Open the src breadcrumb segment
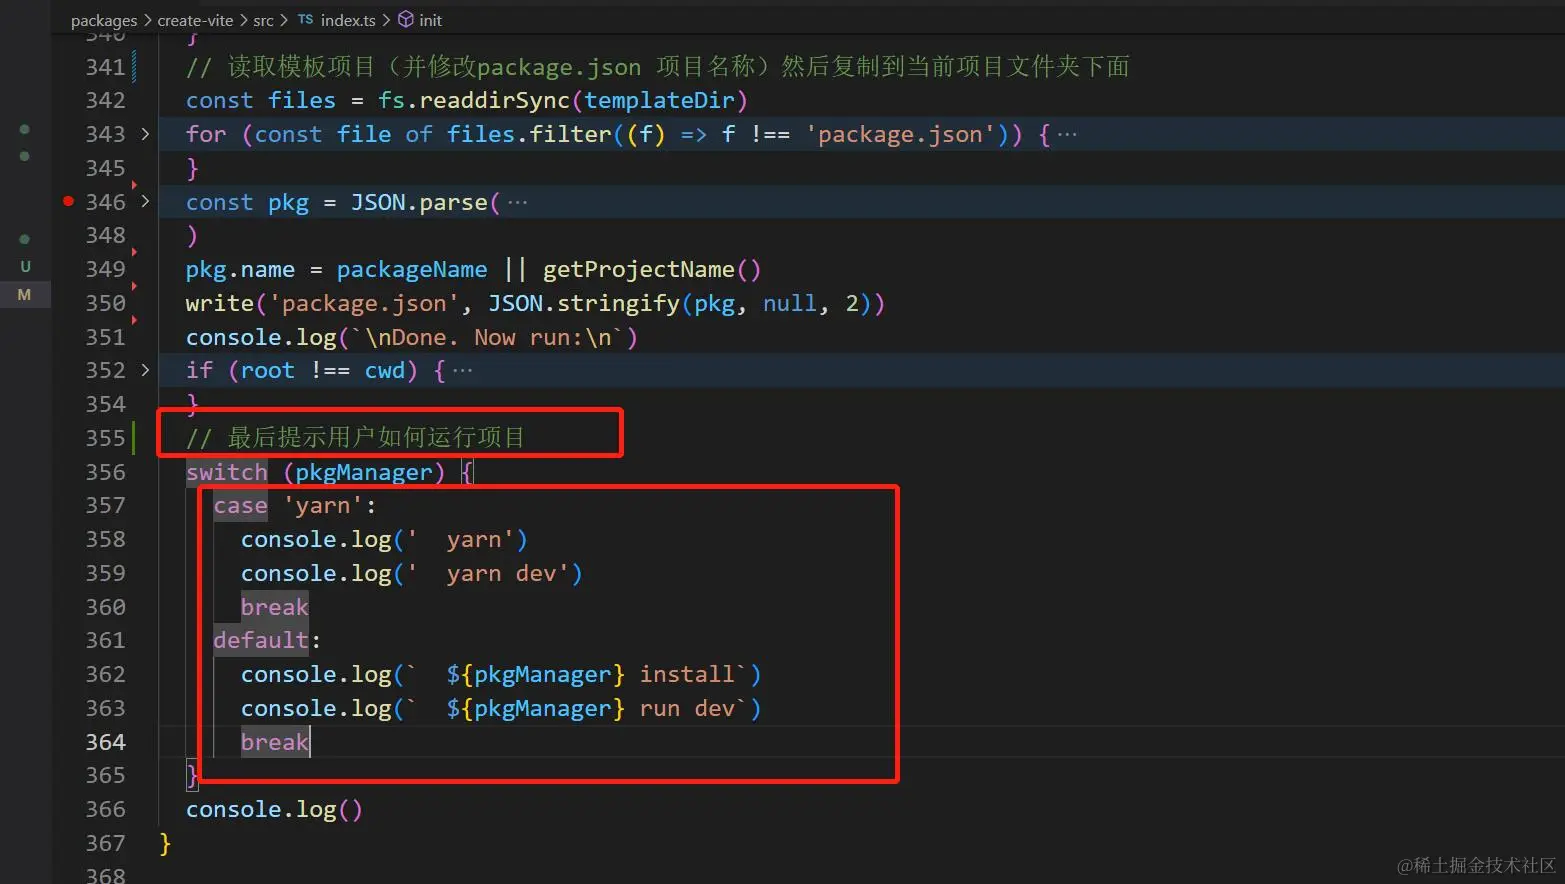1565x884 pixels. point(263,20)
